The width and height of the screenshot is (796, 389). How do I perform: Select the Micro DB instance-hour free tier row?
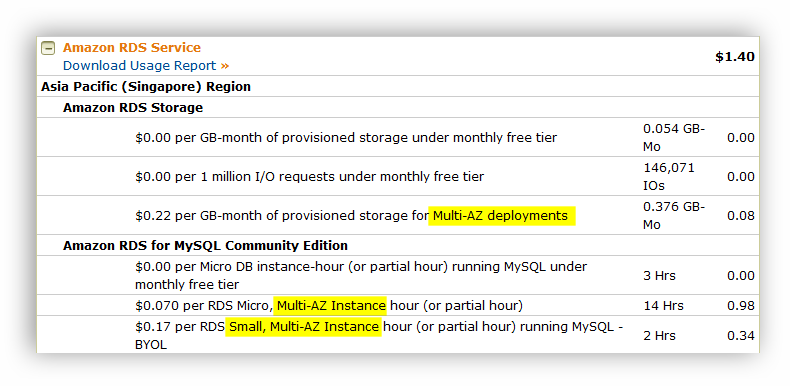(398, 275)
